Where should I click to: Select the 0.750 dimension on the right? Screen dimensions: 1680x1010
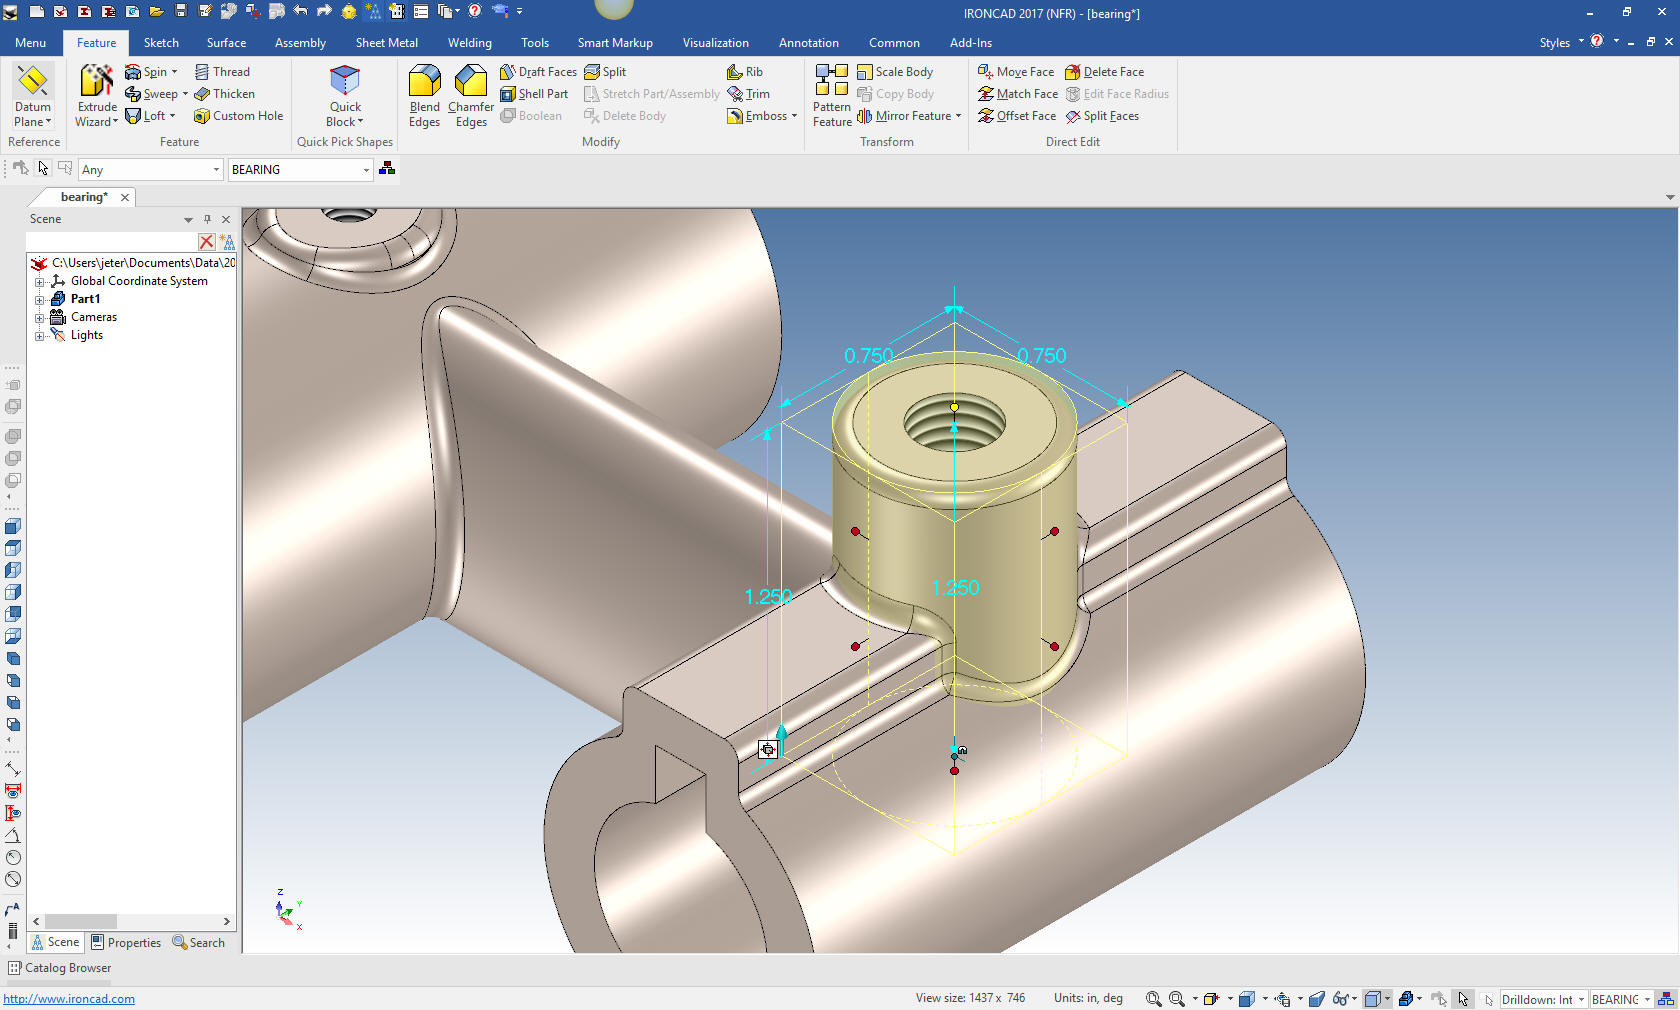point(1041,356)
